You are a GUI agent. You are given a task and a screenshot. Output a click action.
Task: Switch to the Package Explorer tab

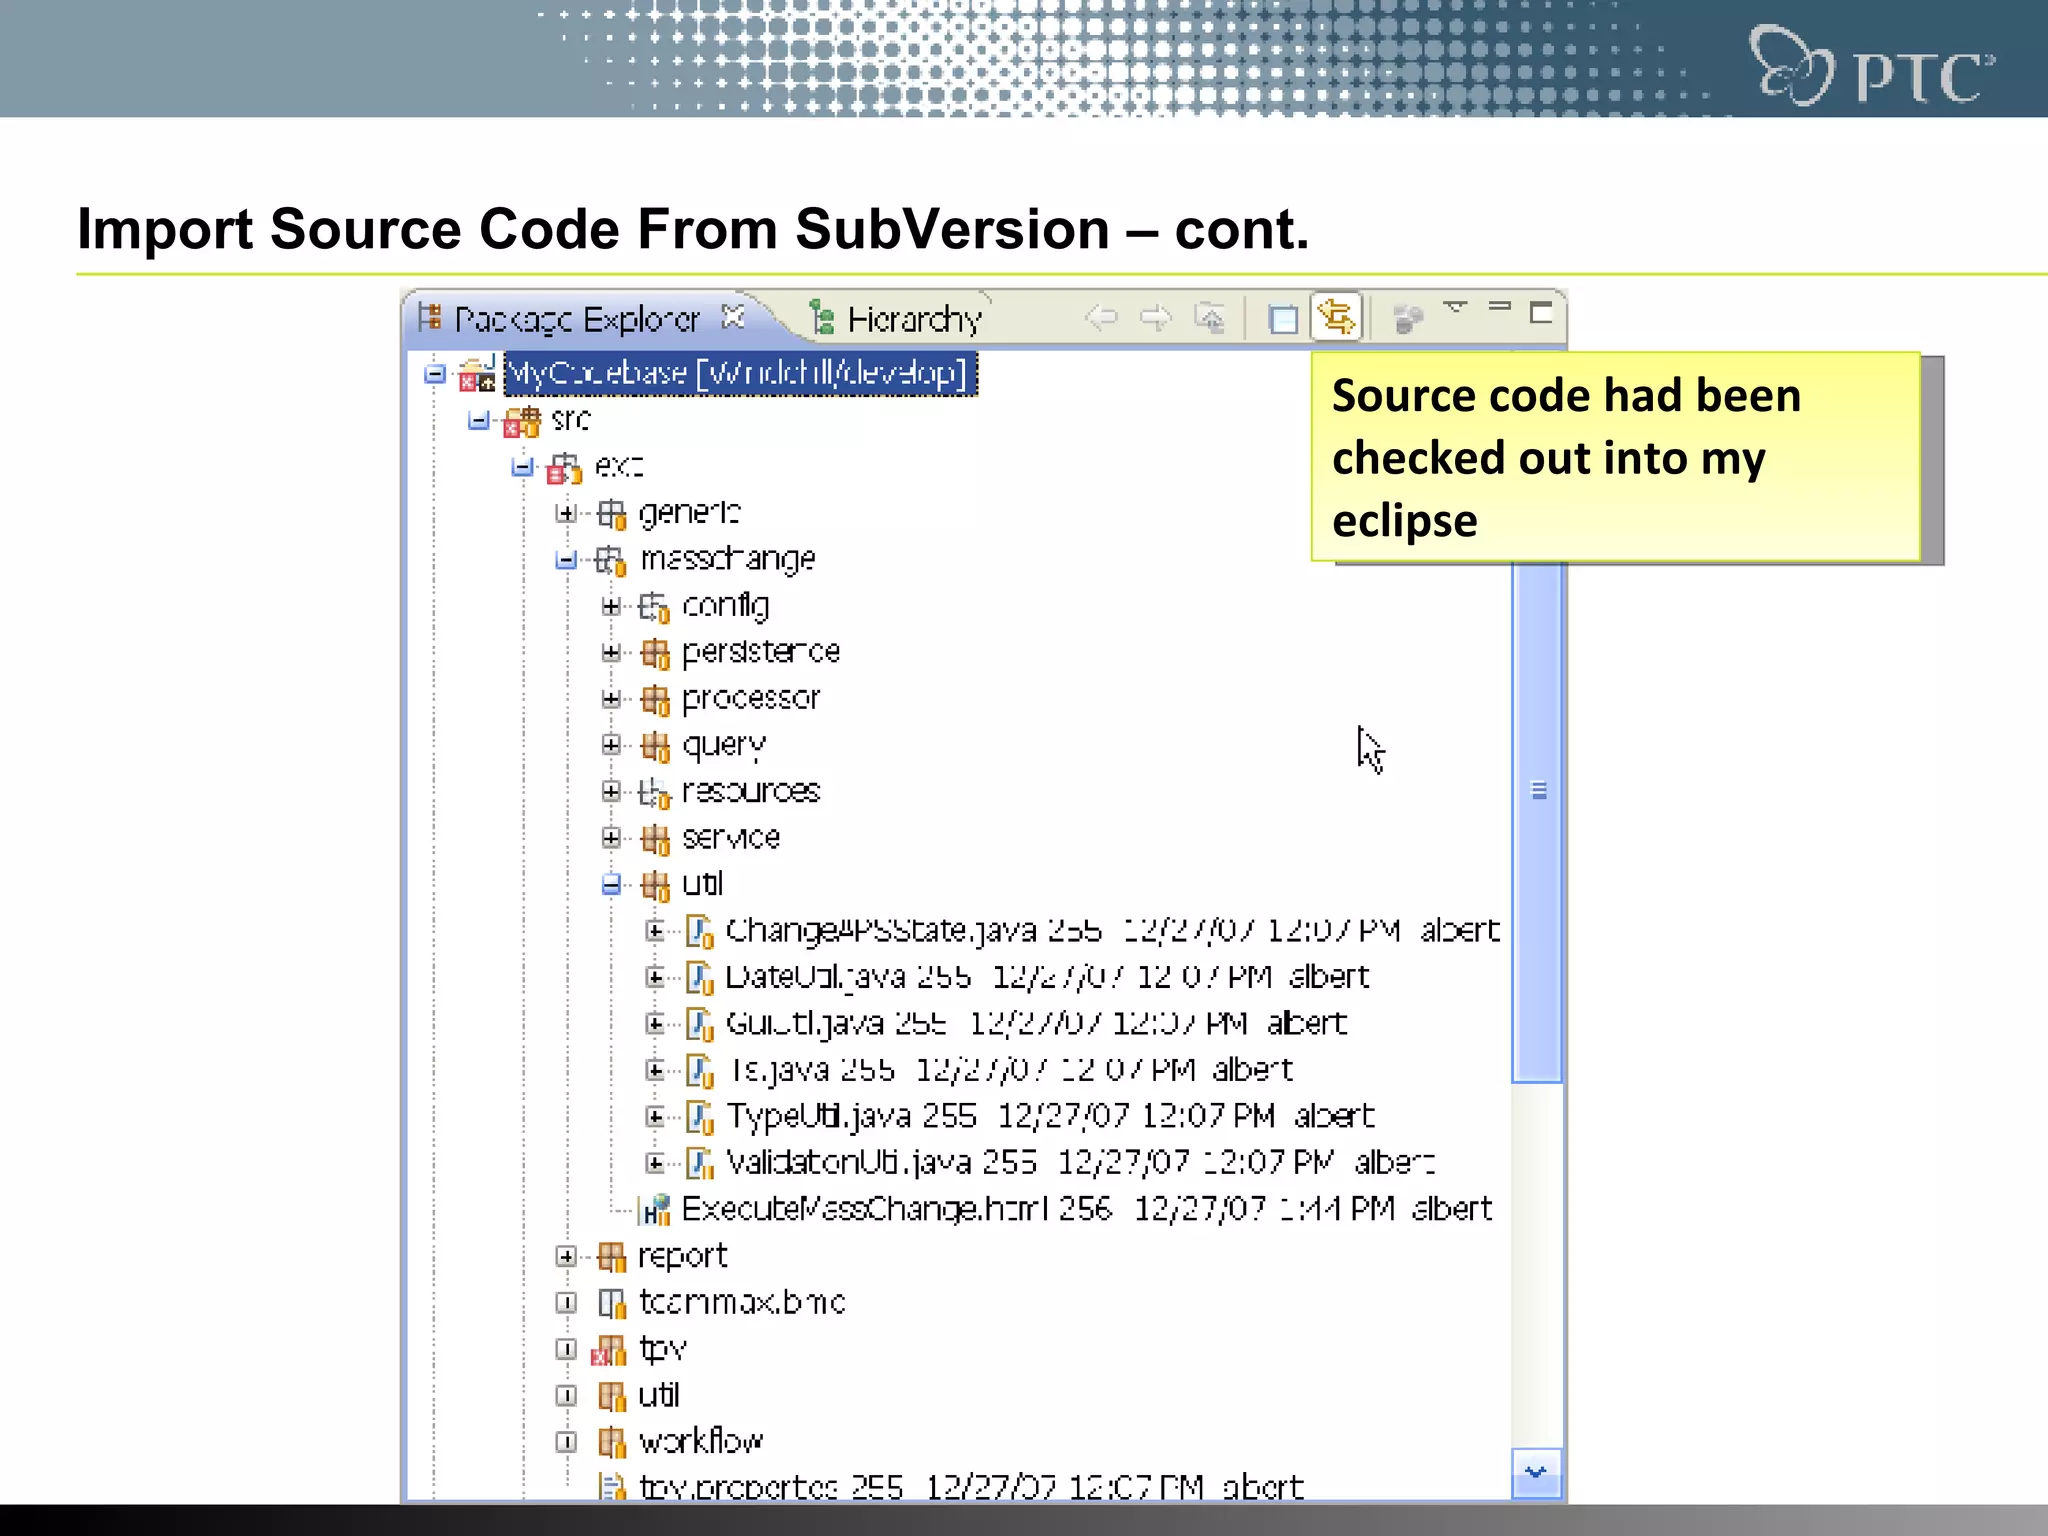pyautogui.click(x=576, y=319)
